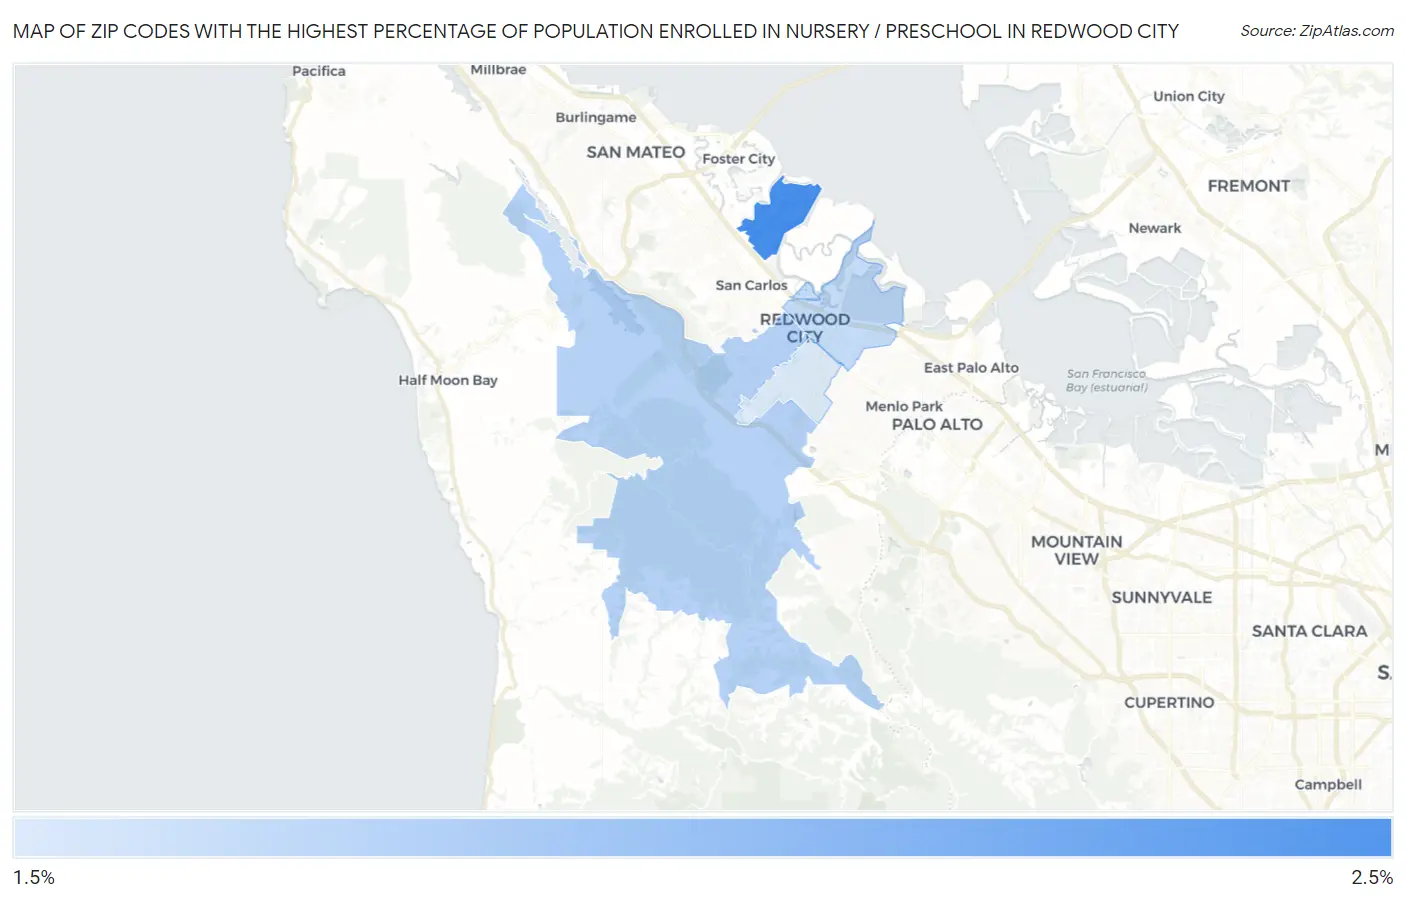The height and width of the screenshot is (899, 1406).
Task: Click the percentage gradient legend bar
Action: (702, 838)
